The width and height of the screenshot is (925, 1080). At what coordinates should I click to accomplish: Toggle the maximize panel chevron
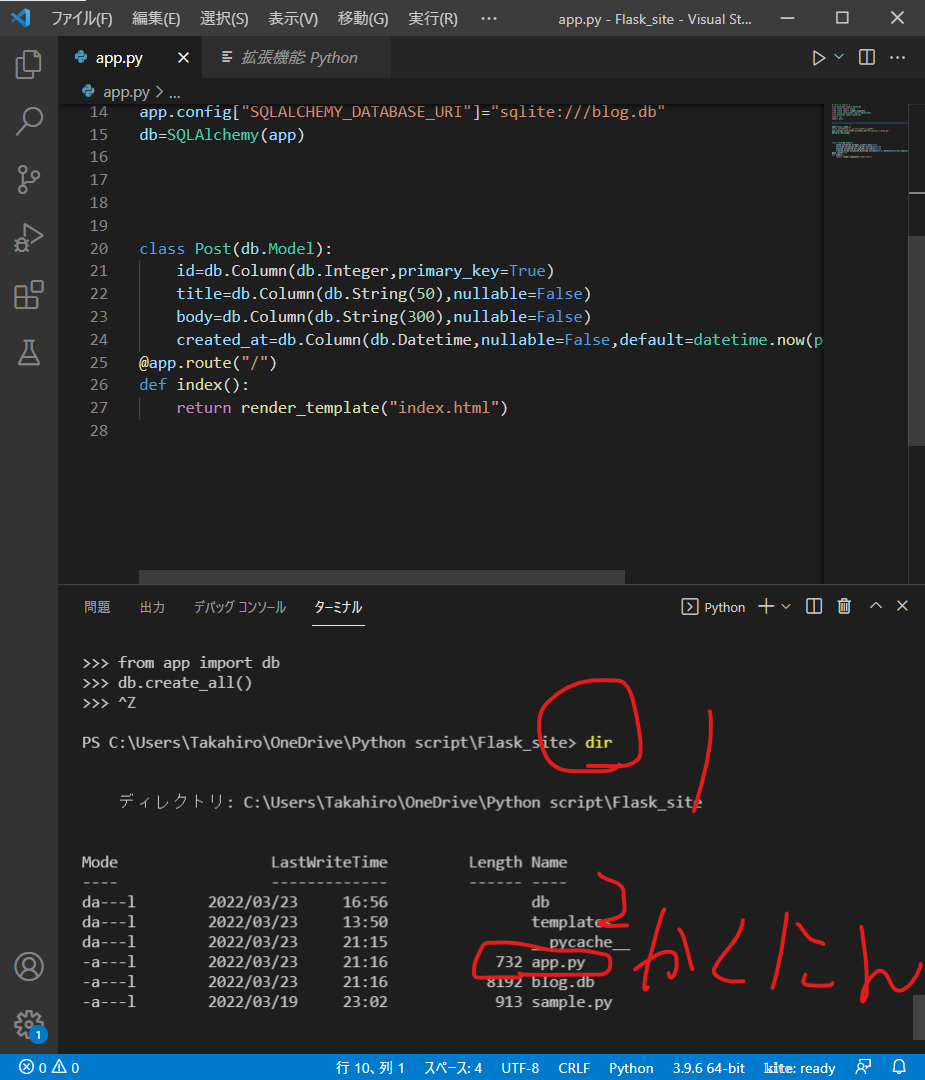(x=875, y=606)
